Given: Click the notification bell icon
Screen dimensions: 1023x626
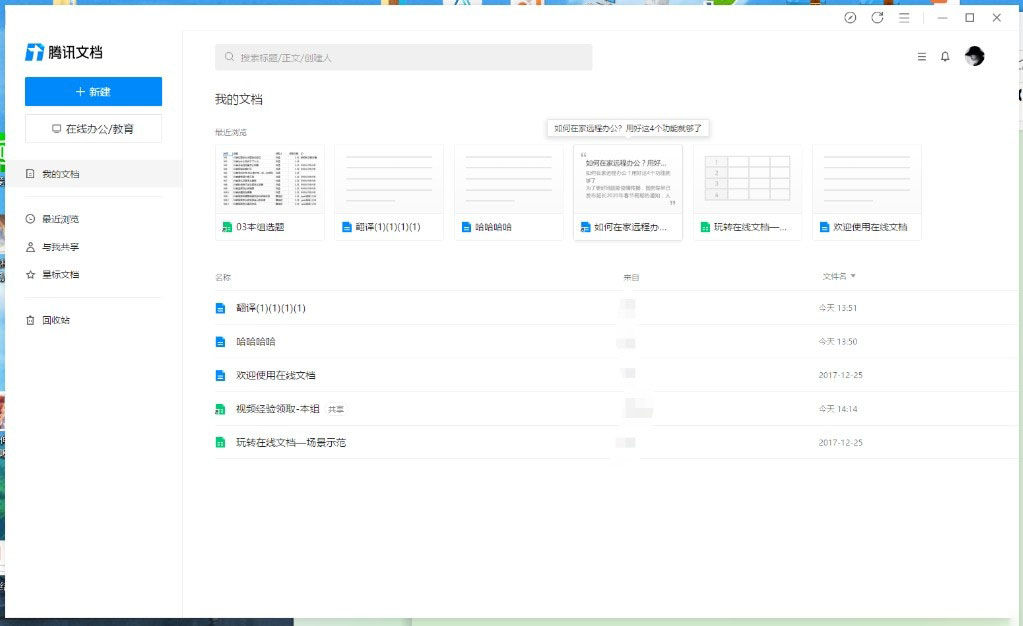Looking at the screenshot, I should point(945,57).
